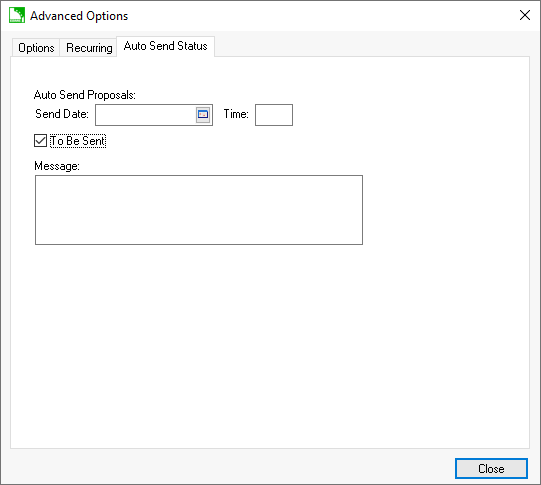The height and width of the screenshot is (485, 541).
Task: Toggle the To Be Sent checkbox
Action: pos(40,141)
